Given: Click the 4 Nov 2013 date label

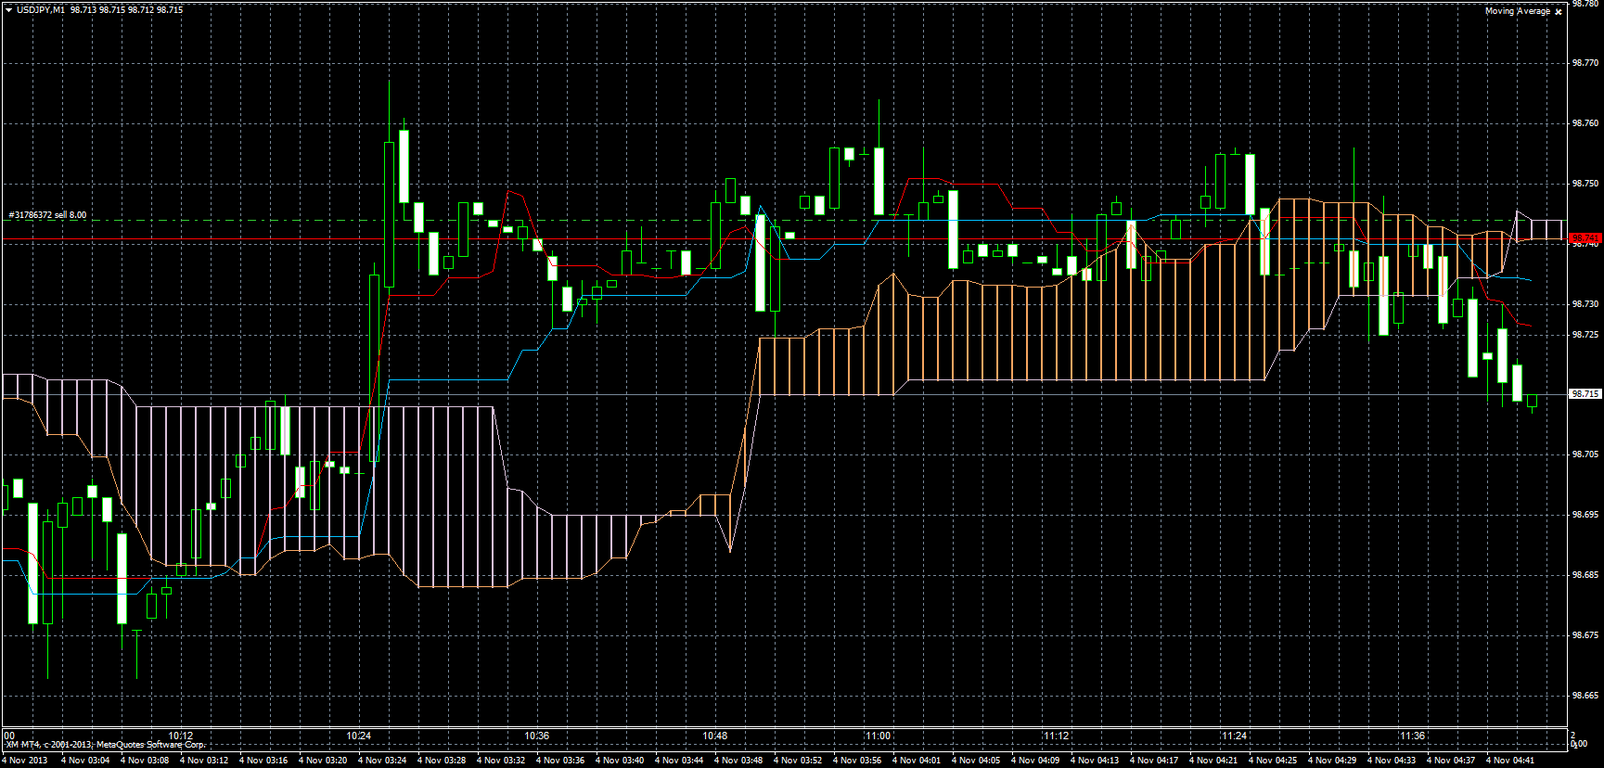Looking at the screenshot, I should [x=25, y=761].
